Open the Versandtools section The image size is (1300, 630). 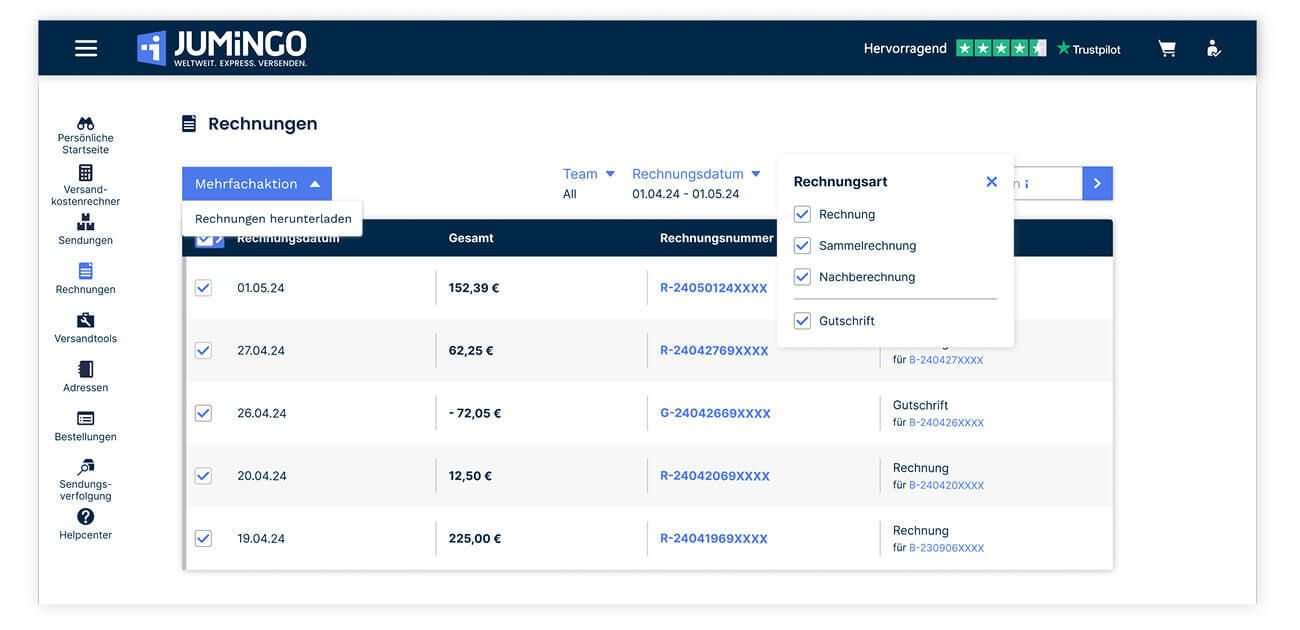click(85, 328)
